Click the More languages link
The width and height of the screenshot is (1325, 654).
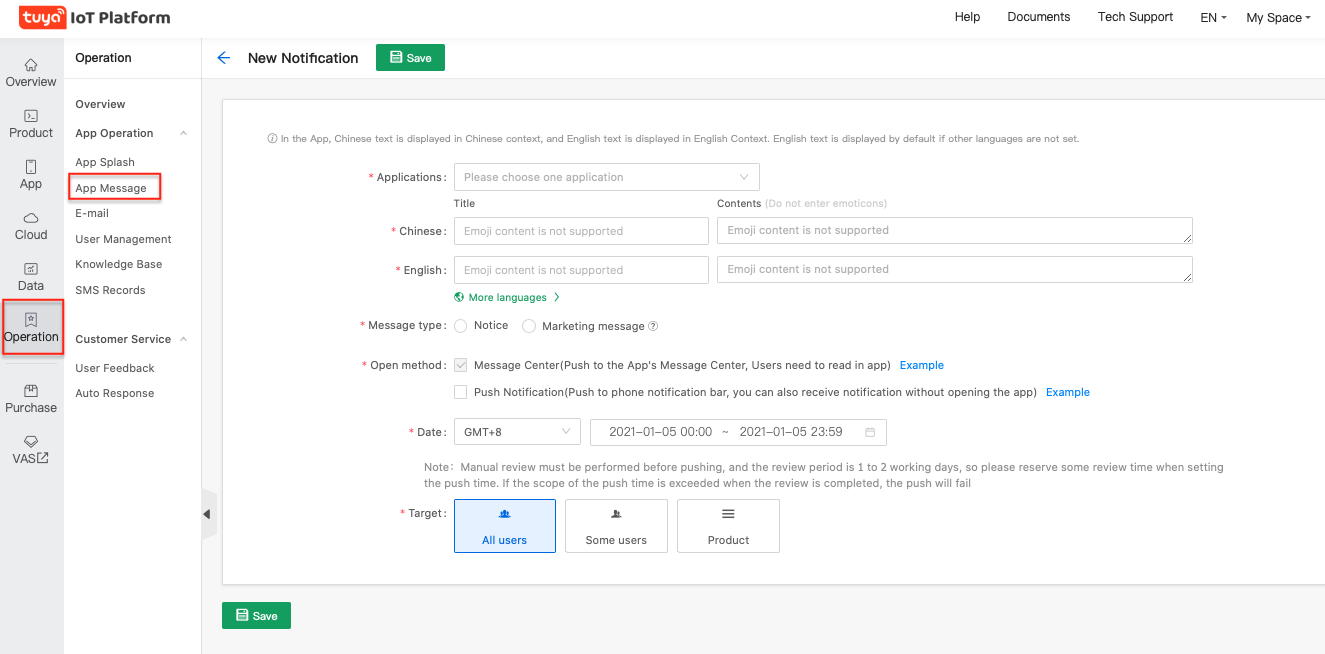(506, 297)
